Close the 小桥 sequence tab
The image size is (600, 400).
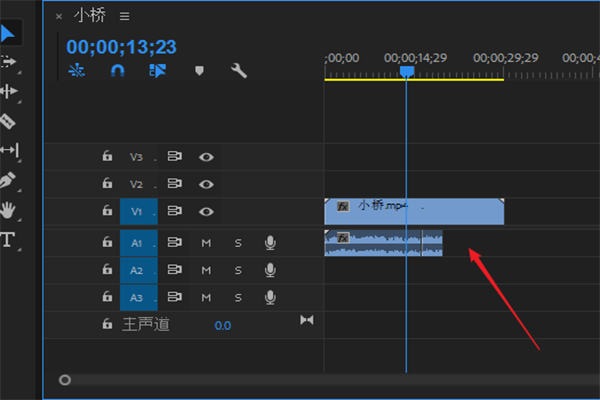click(x=59, y=16)
